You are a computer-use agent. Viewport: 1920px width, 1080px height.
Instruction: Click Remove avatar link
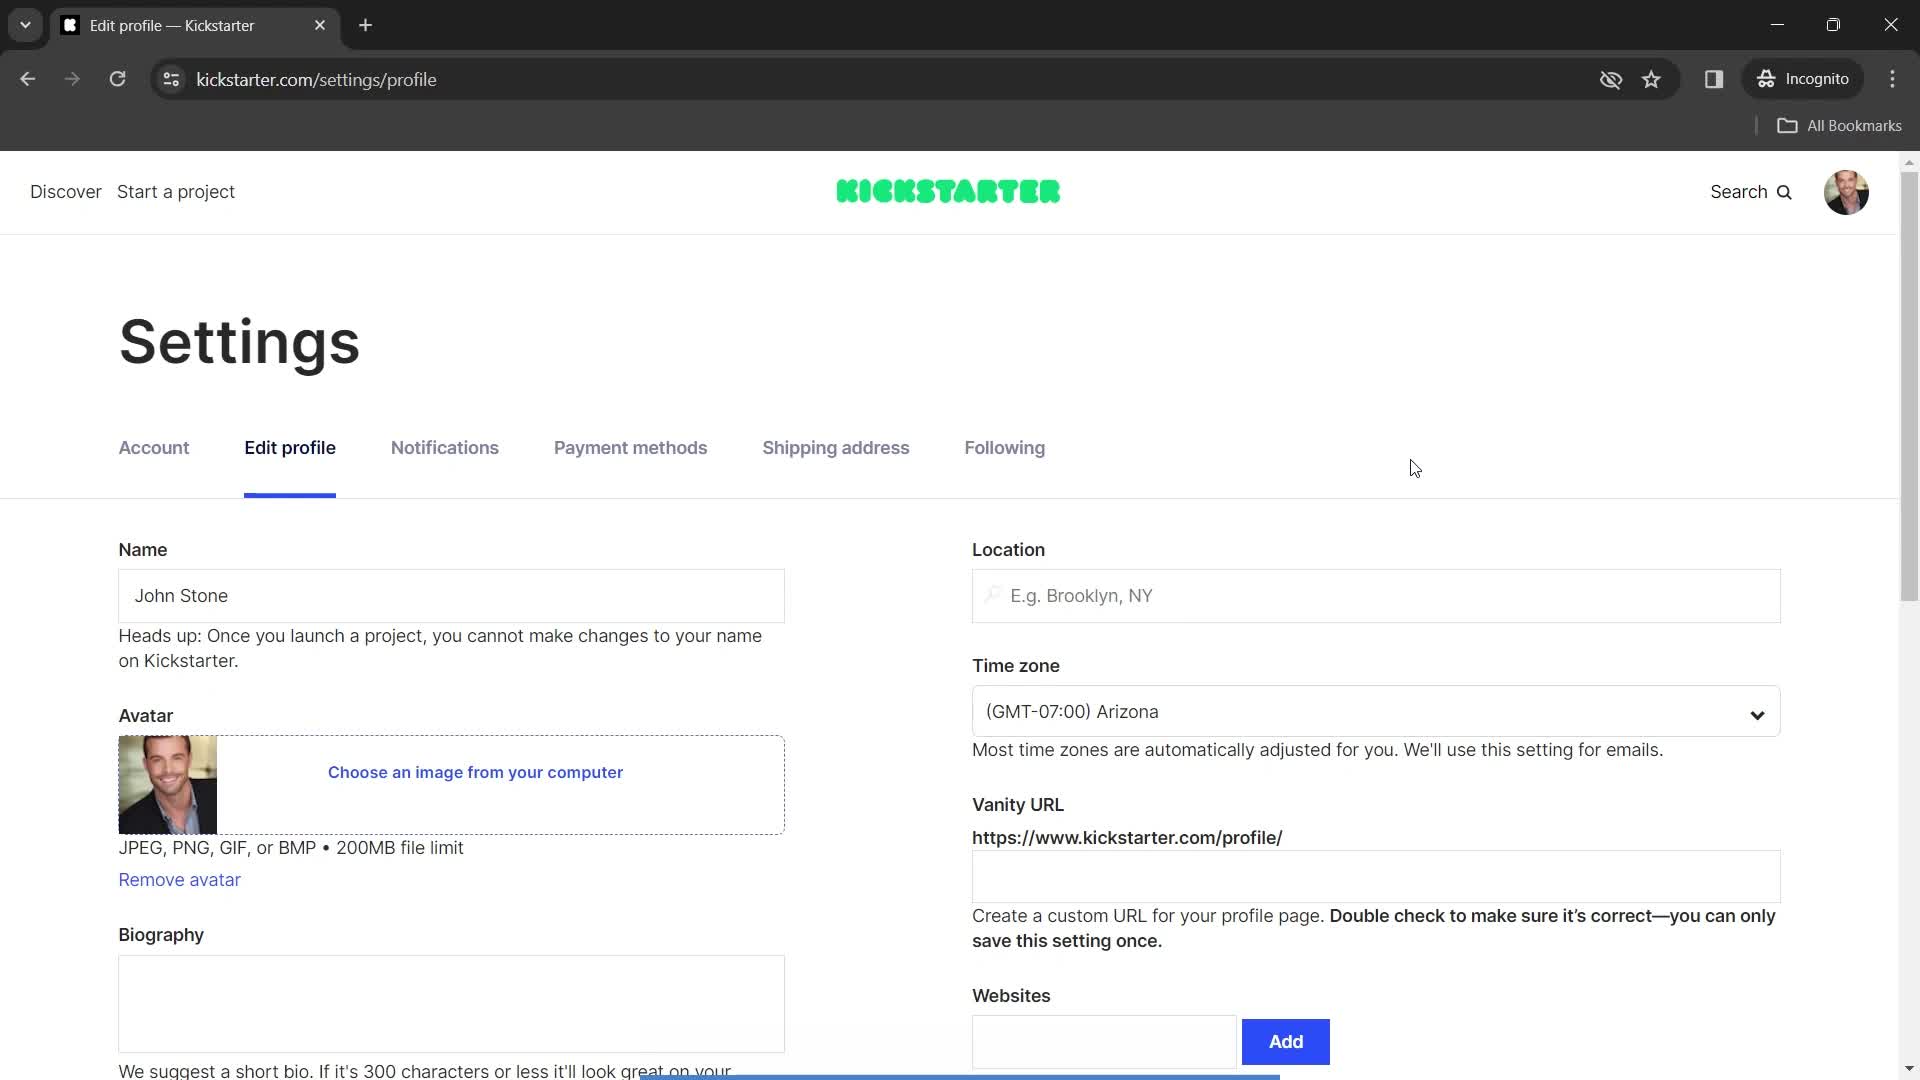point(179,880)
